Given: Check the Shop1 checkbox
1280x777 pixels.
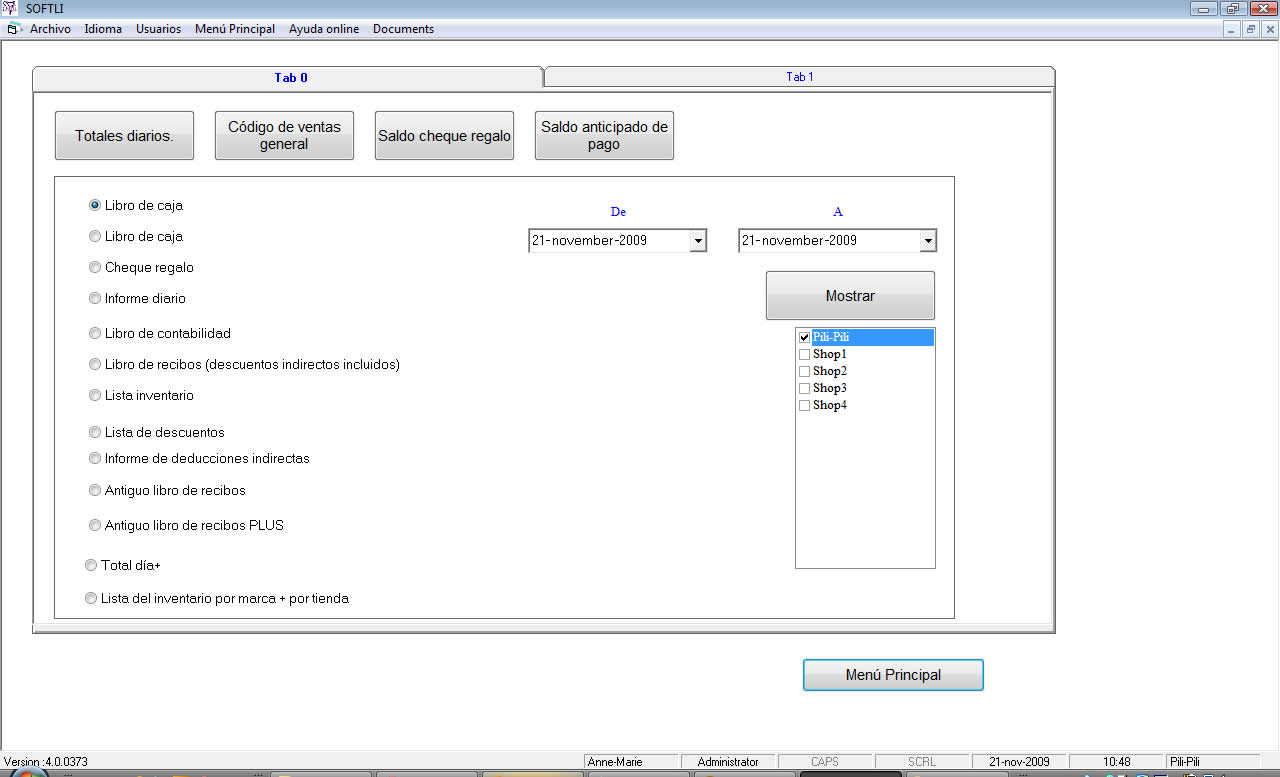Looking at the screenshot, I should coord(804,354).
